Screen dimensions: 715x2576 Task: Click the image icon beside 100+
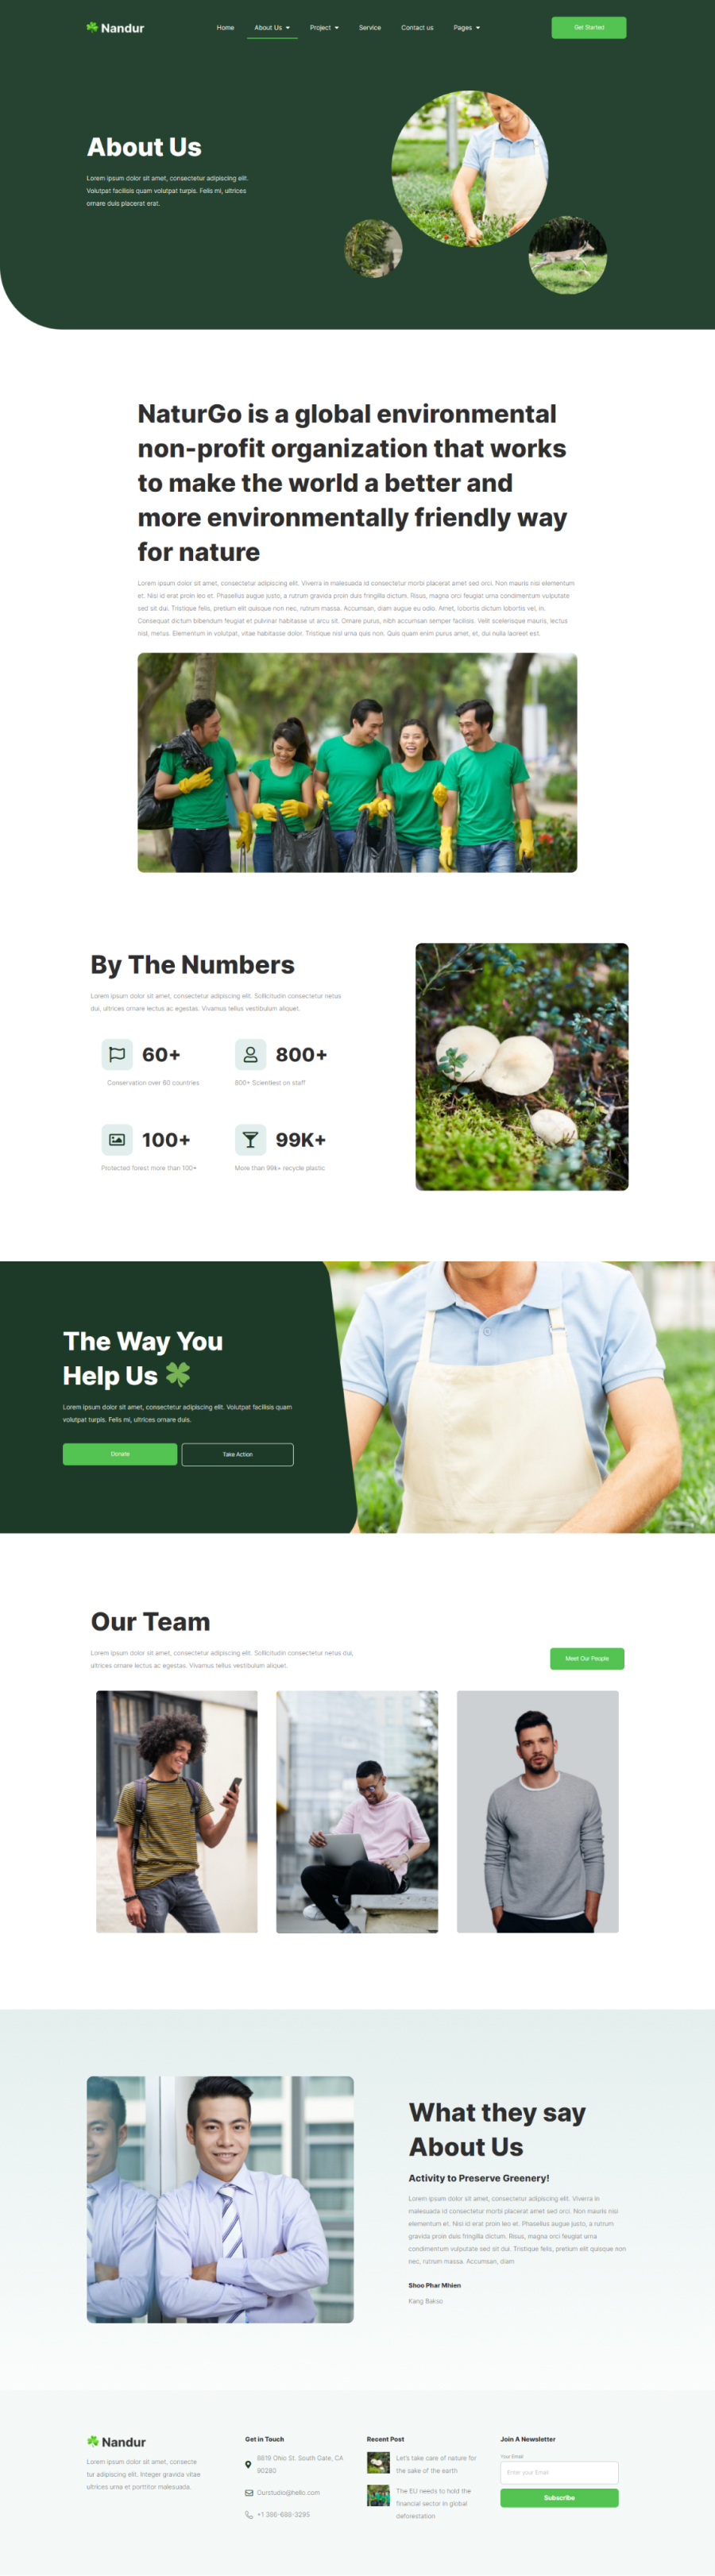[117, 1139]
